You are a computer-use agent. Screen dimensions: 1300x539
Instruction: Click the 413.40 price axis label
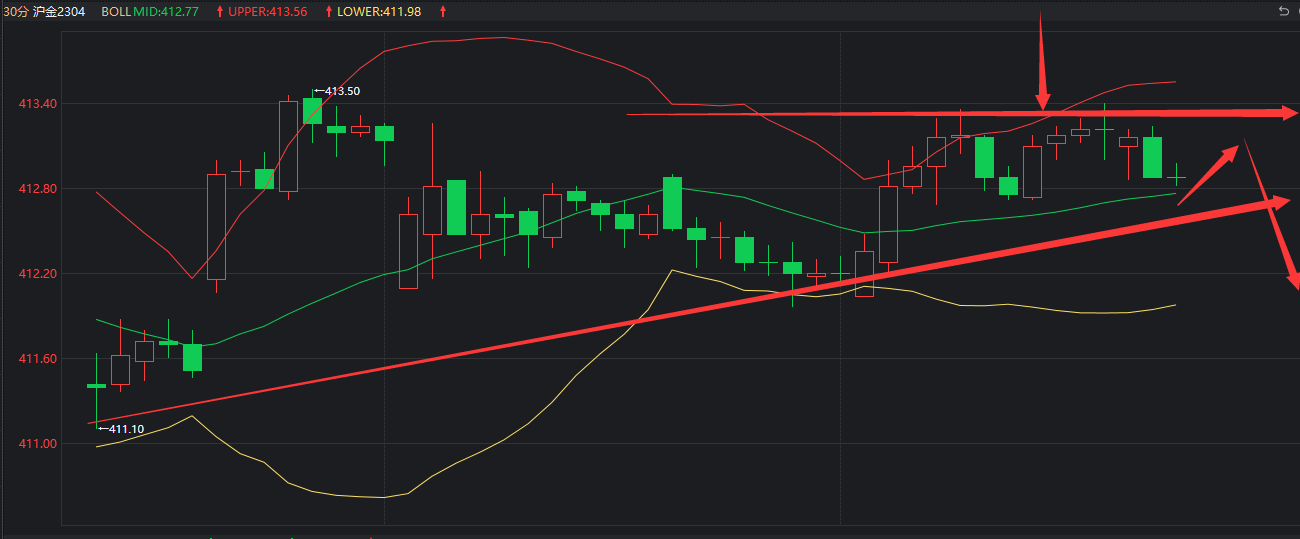[37, 104]
